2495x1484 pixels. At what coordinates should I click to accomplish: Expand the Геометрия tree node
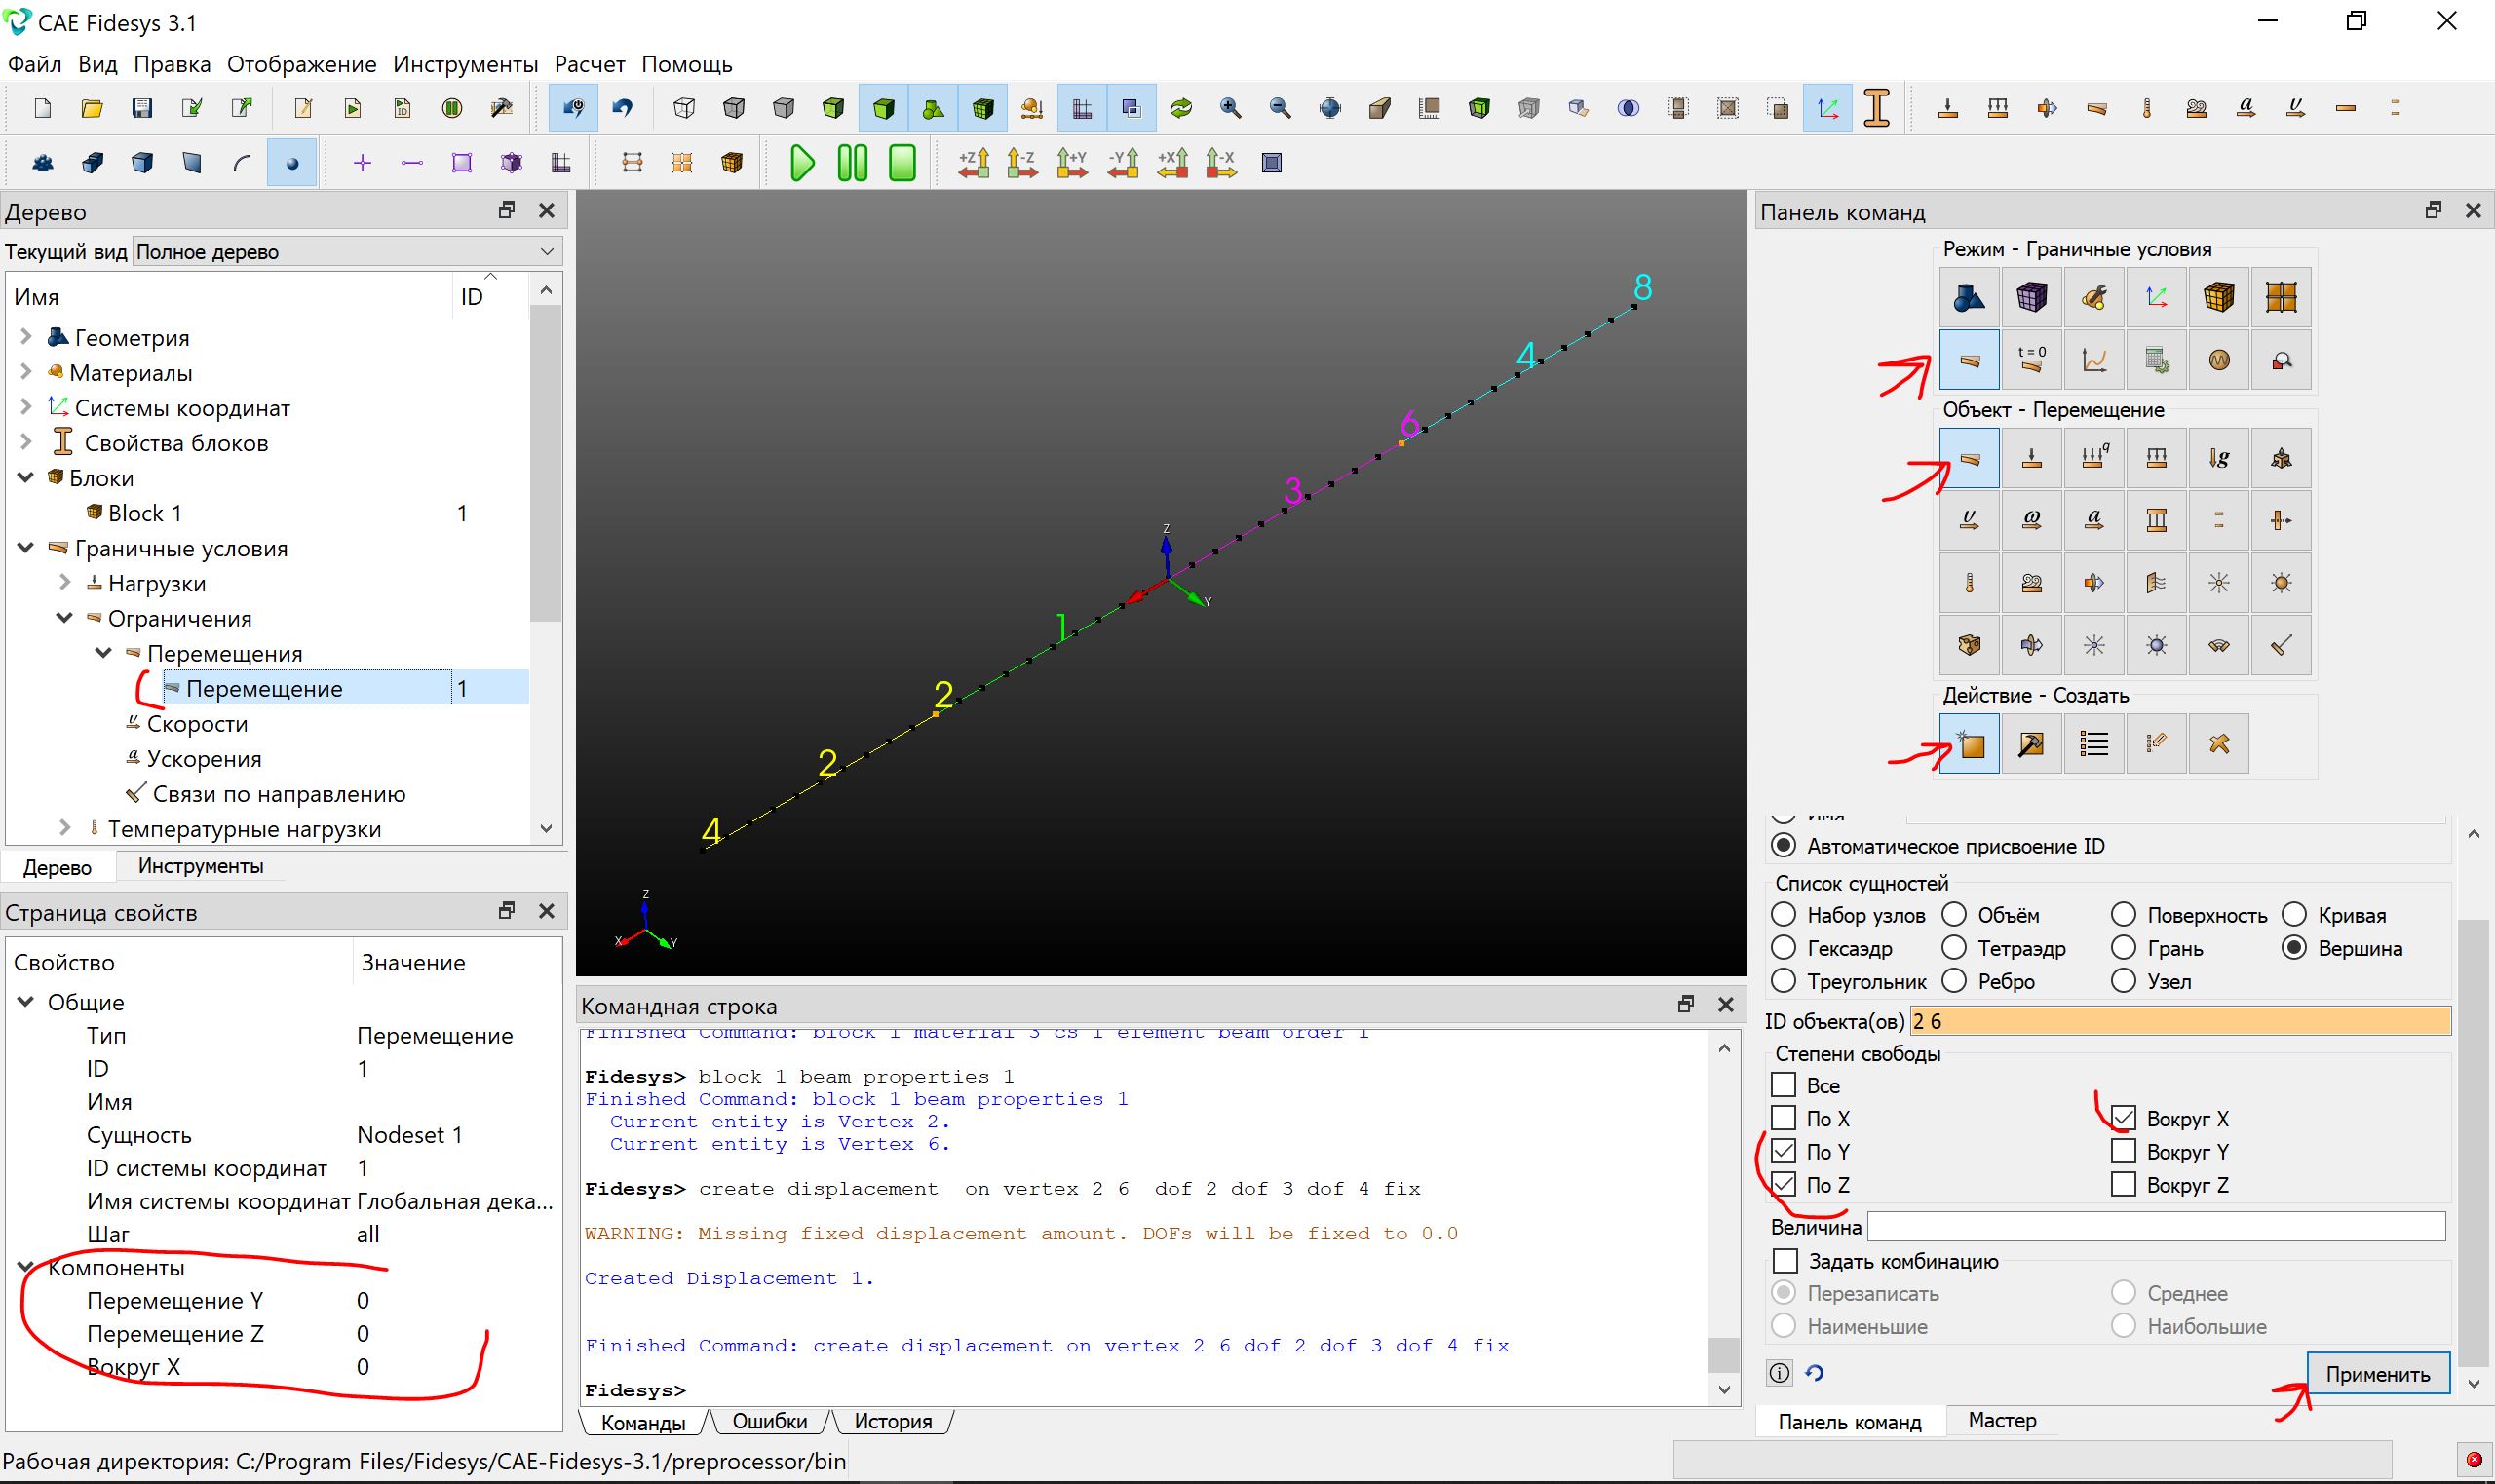pyautogui.click(x=27, y=338)
